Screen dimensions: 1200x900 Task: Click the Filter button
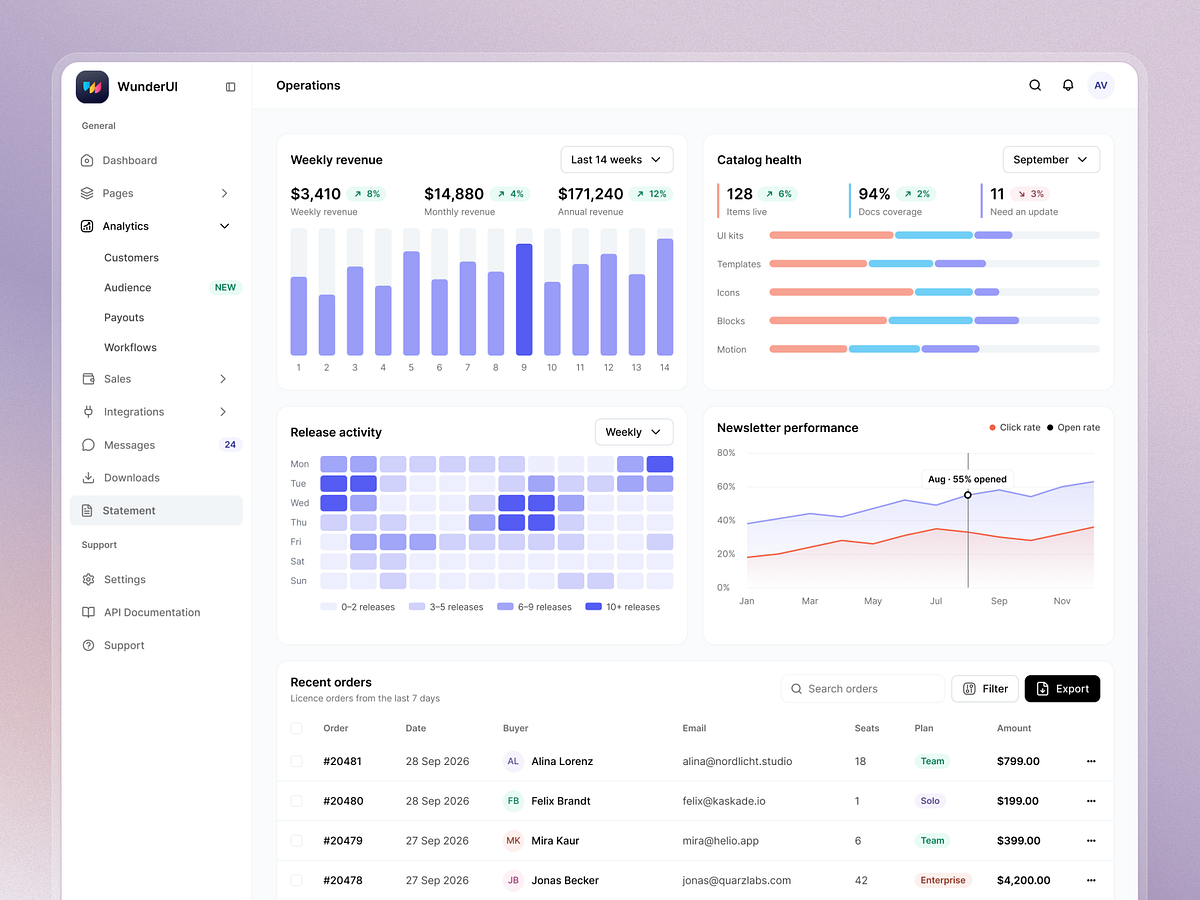click(x=985, y=689)
